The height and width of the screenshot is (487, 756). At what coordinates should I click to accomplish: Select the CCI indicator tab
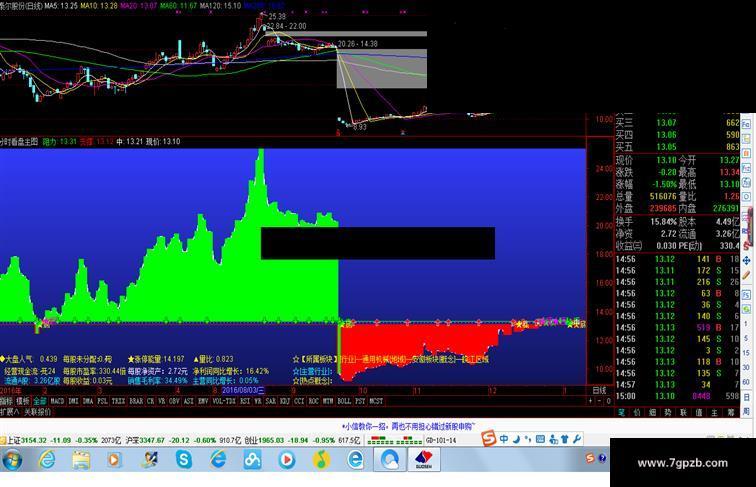coord(299,401)
